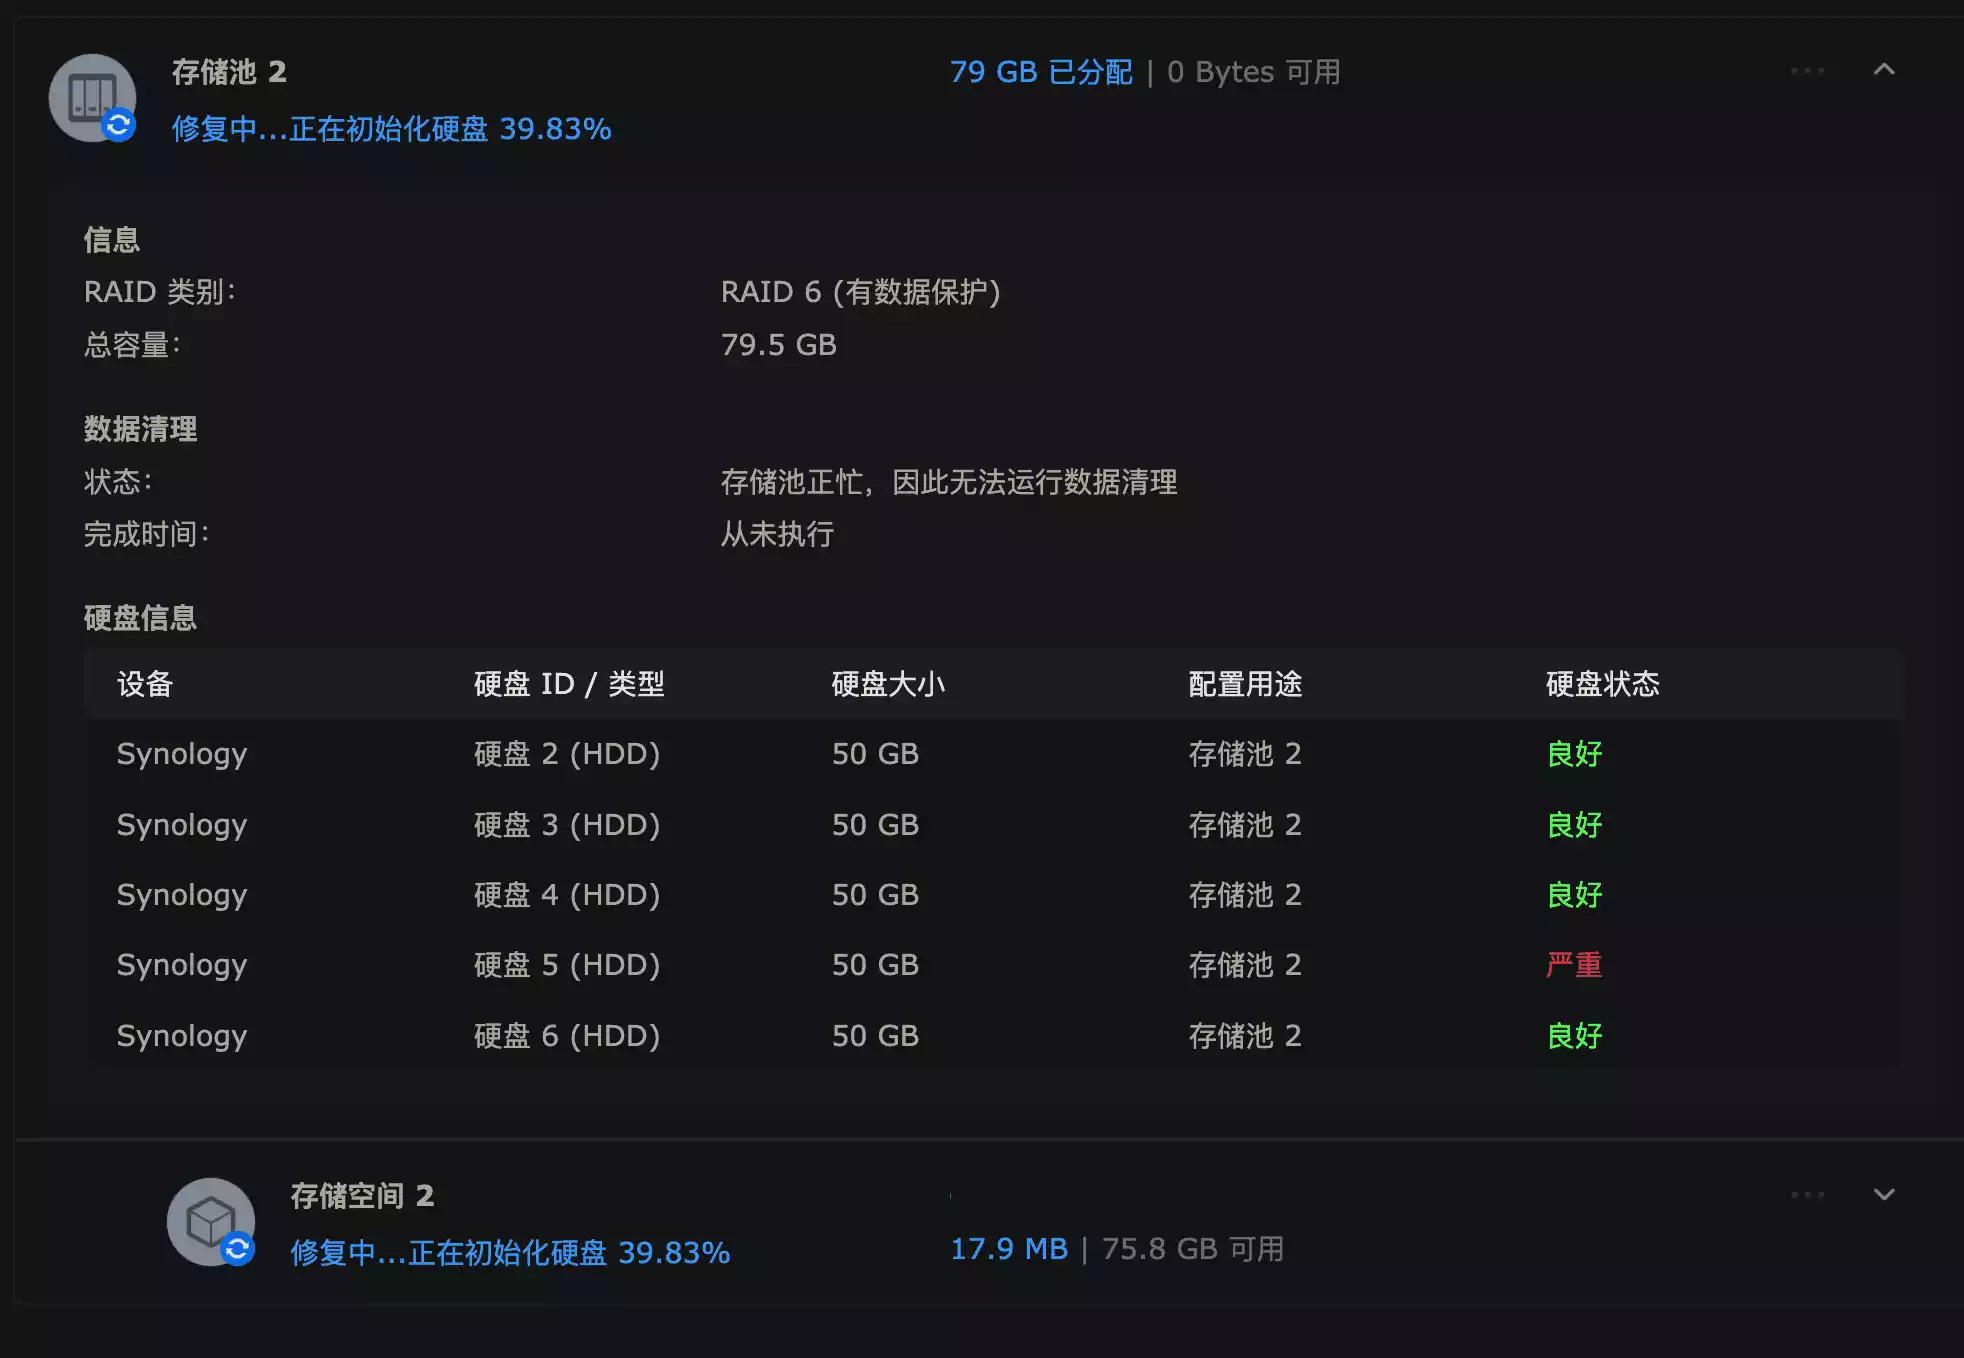Click the 79 GB 已分配 usage text
Screen dimensions: 1964x1358
click(x=1041, y=72)
